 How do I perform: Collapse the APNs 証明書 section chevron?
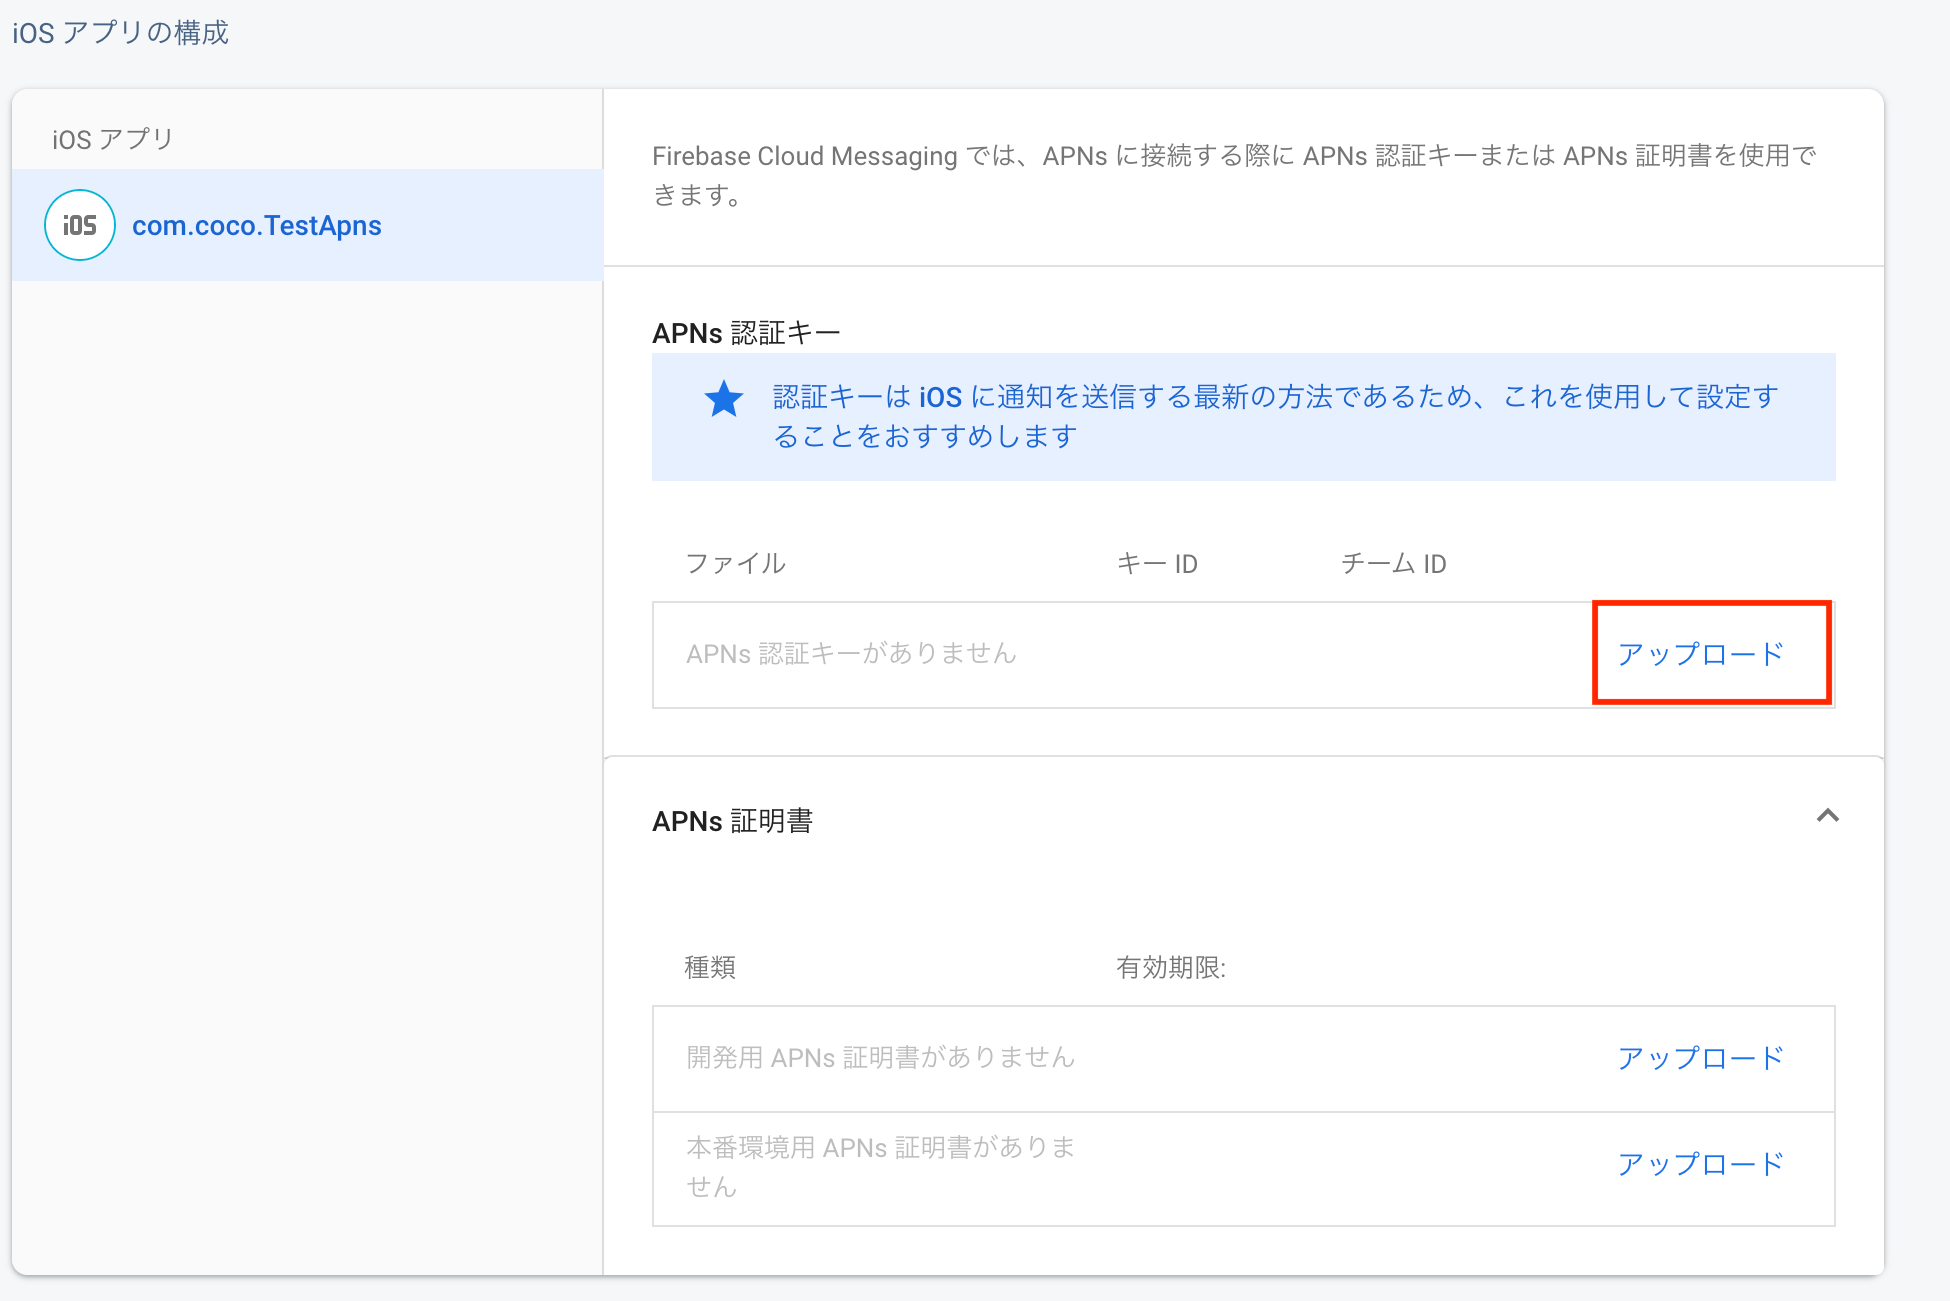[x=1827, y=816]
